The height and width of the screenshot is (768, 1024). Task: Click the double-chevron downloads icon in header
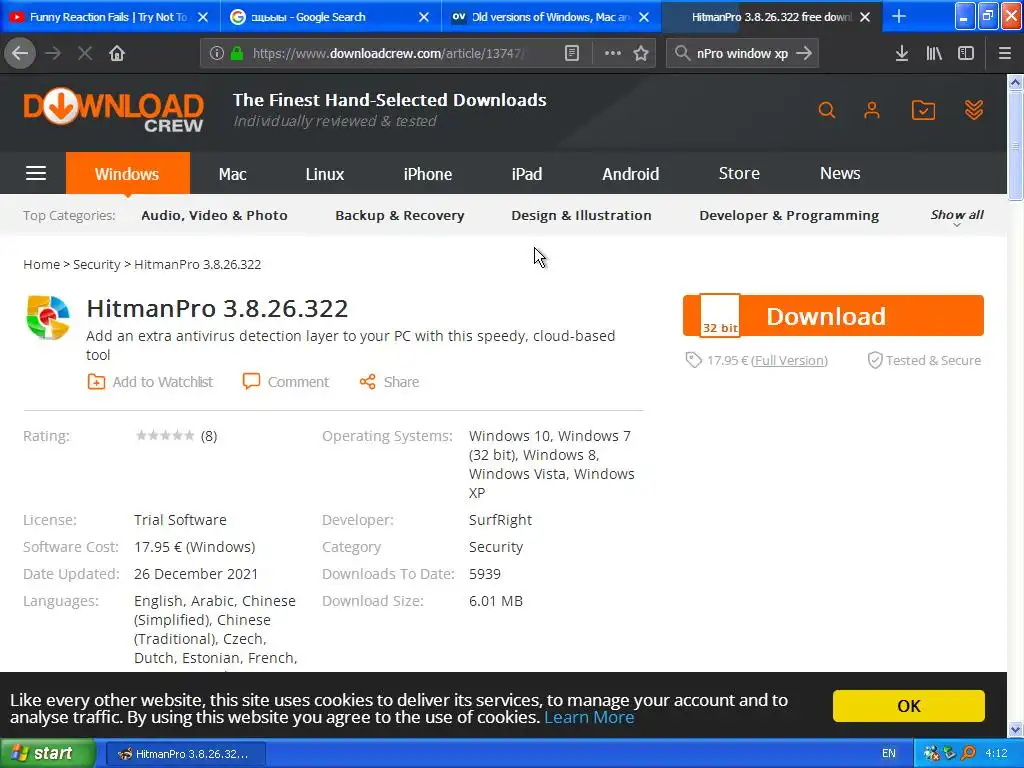point(974,110)
